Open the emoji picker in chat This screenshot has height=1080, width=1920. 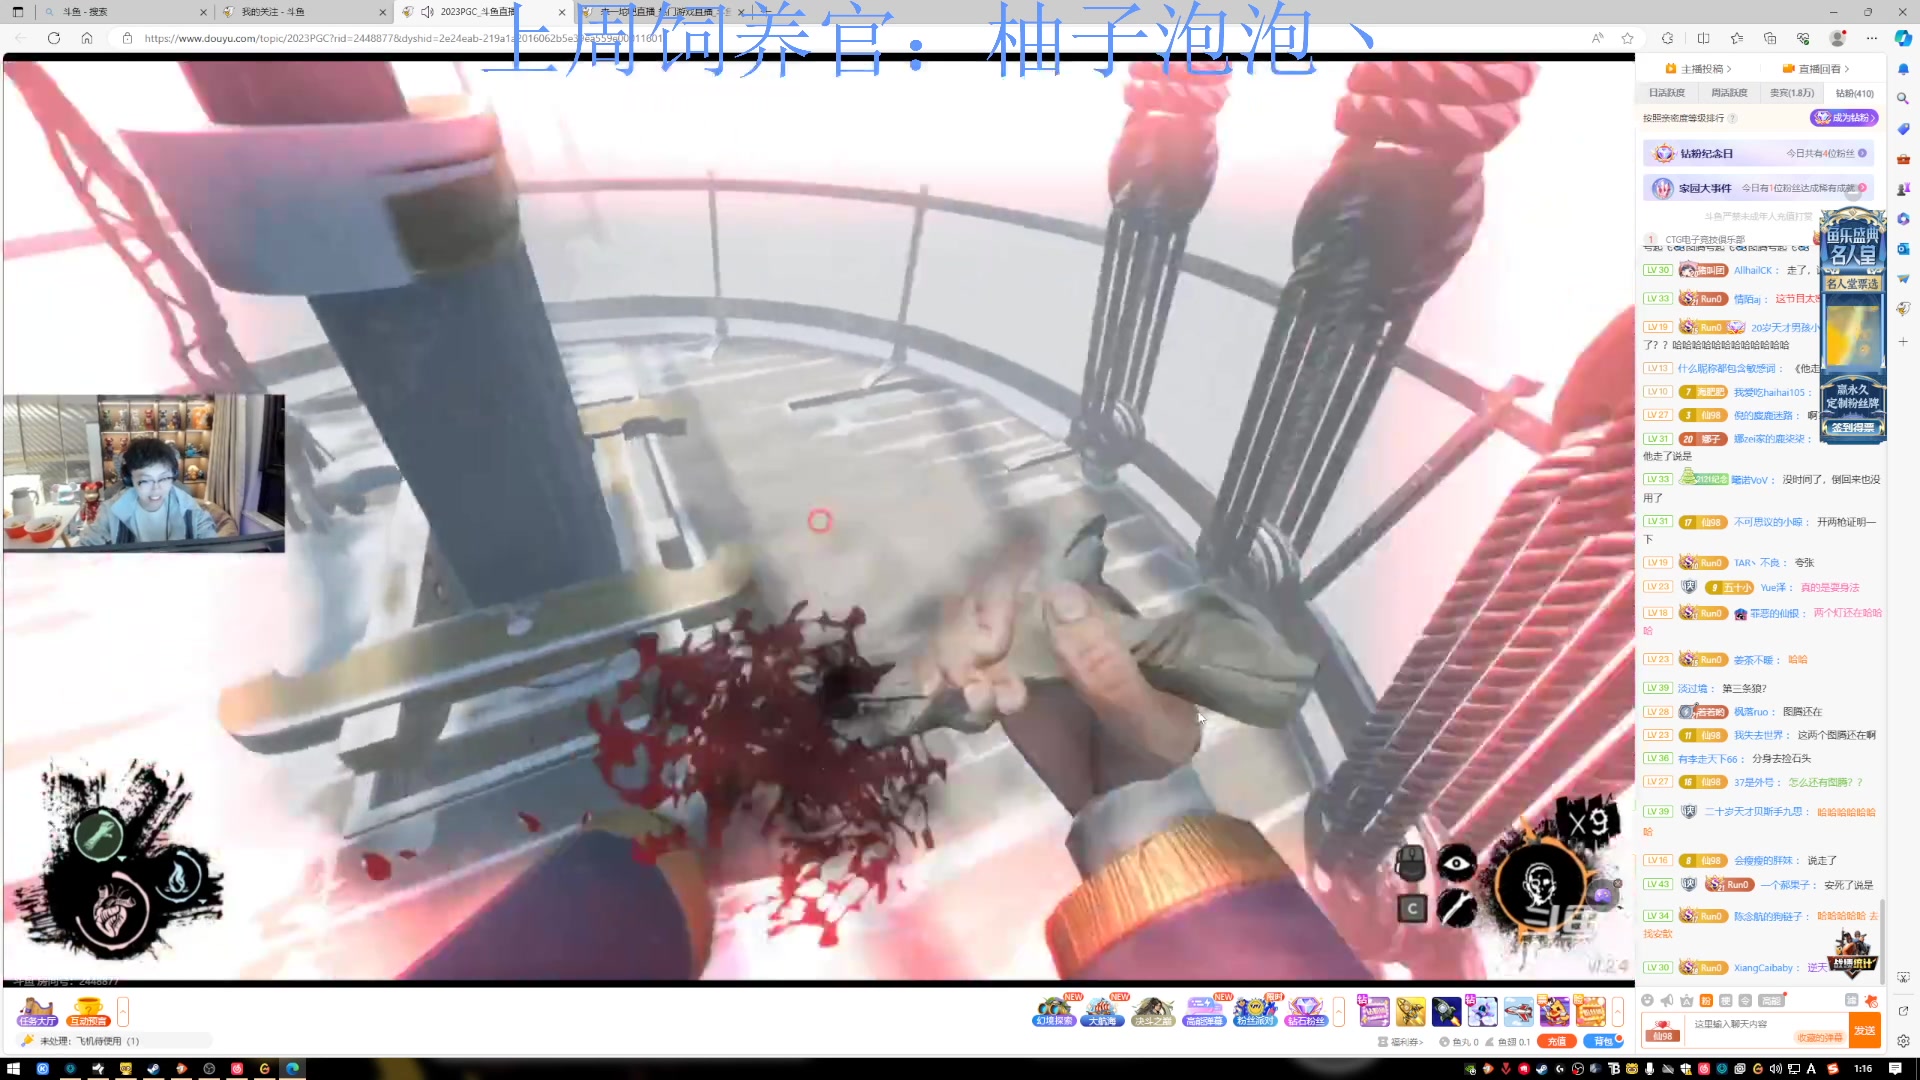tap(1647, 1000)
